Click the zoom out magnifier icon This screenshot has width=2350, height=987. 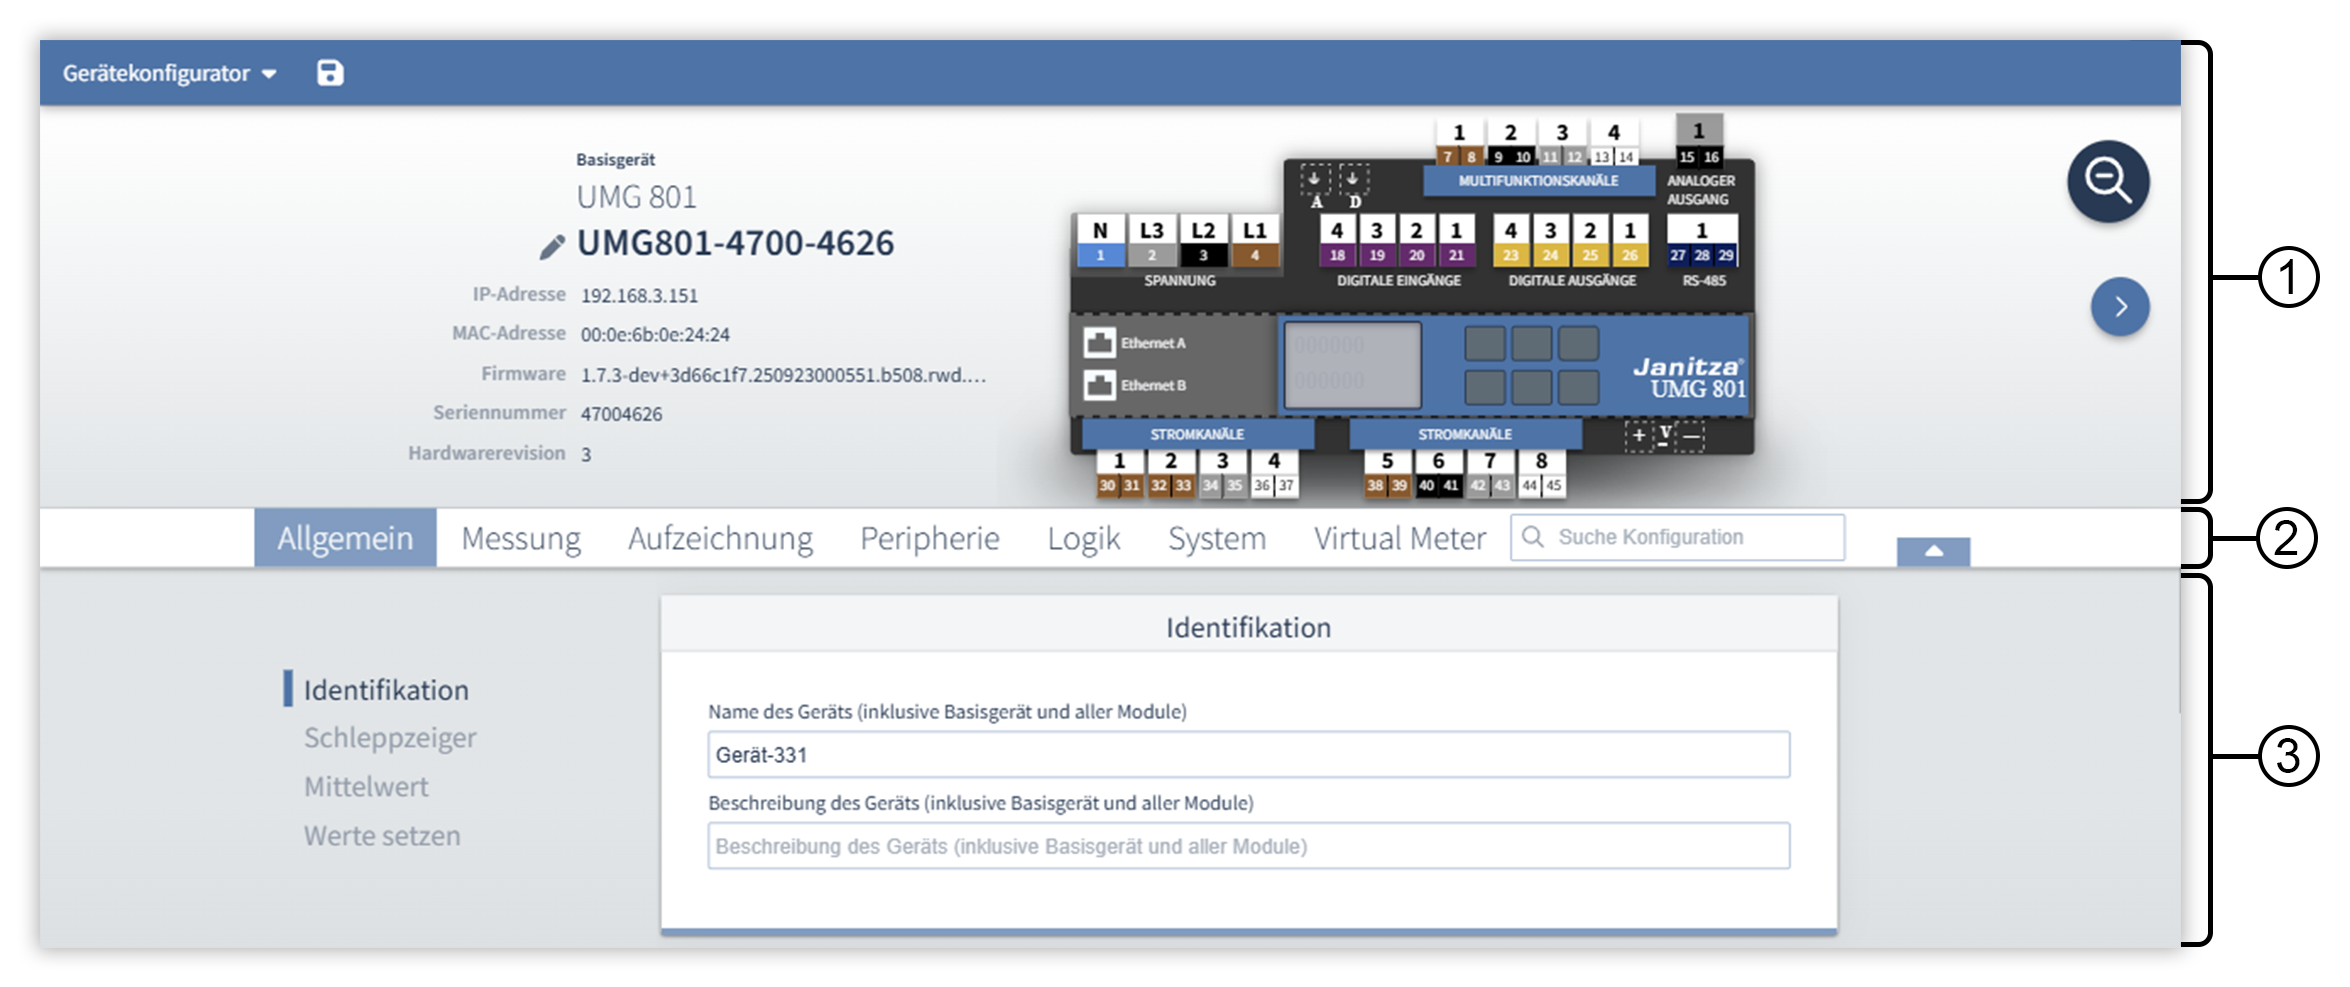tap(2107, 181)
